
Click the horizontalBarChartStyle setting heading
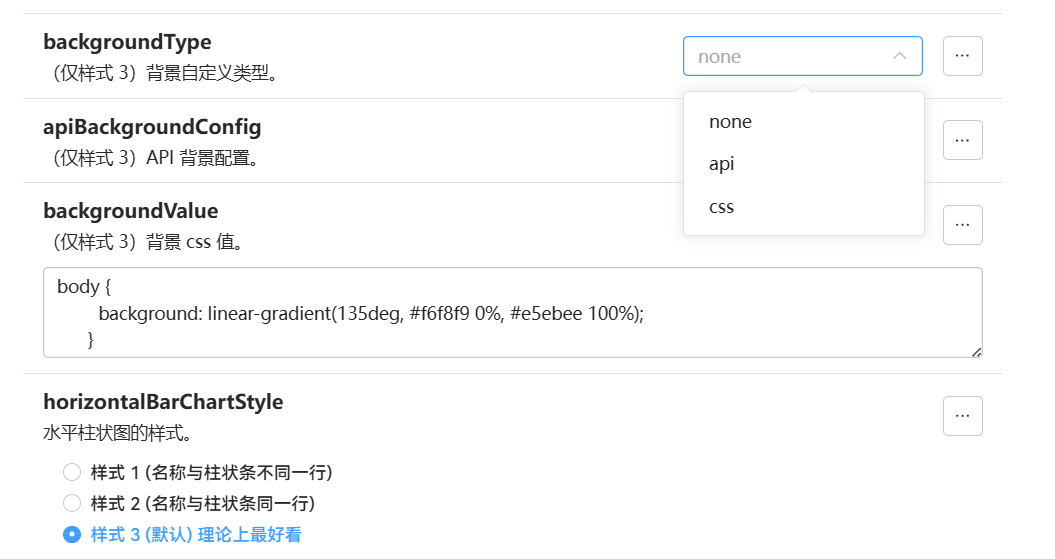pos(163,402)
